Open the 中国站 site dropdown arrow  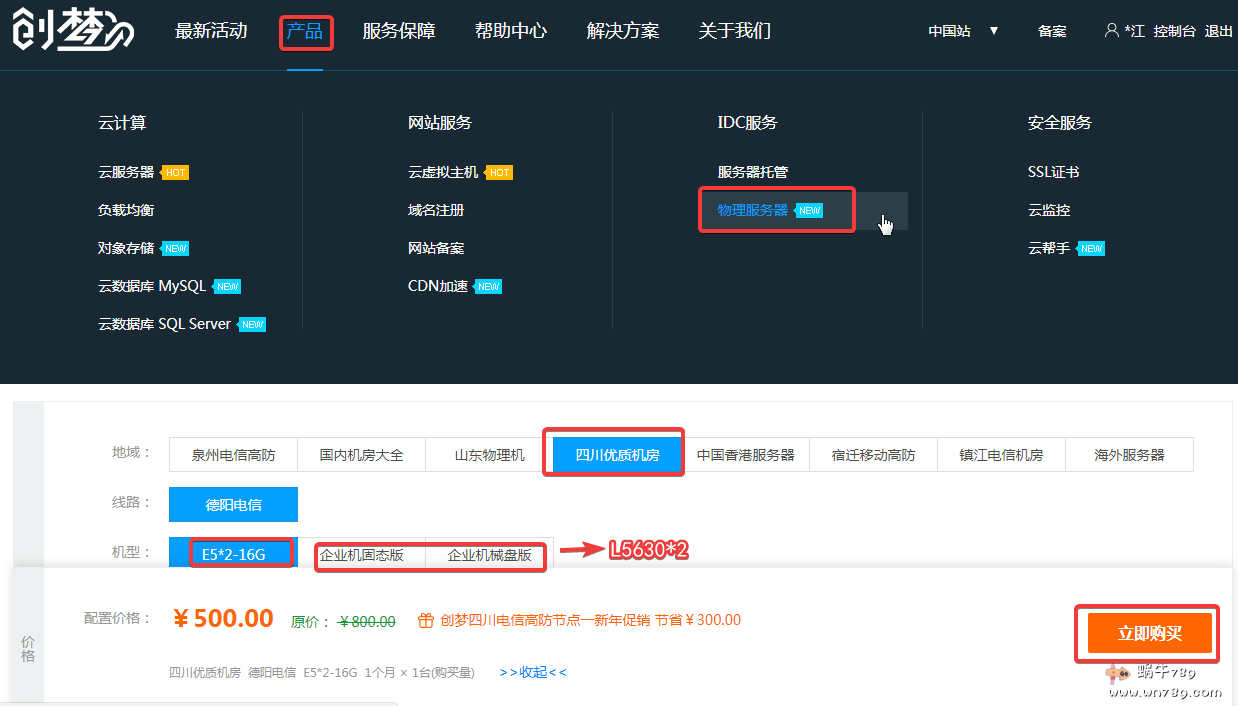pyautogui.click(x=993, y=31)
